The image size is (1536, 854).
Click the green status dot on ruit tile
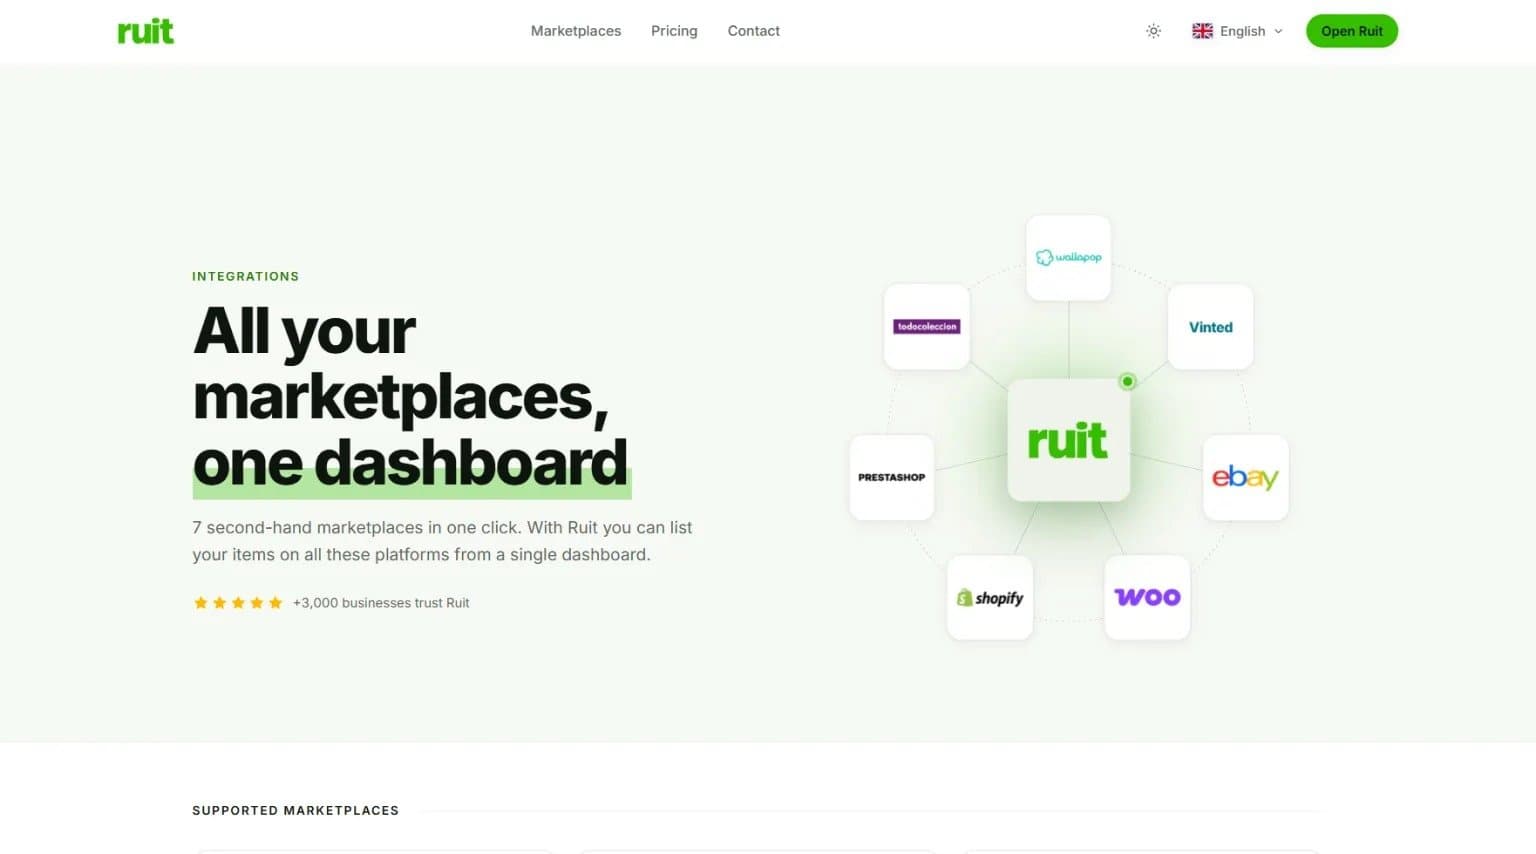click(x=1128, y=381)
